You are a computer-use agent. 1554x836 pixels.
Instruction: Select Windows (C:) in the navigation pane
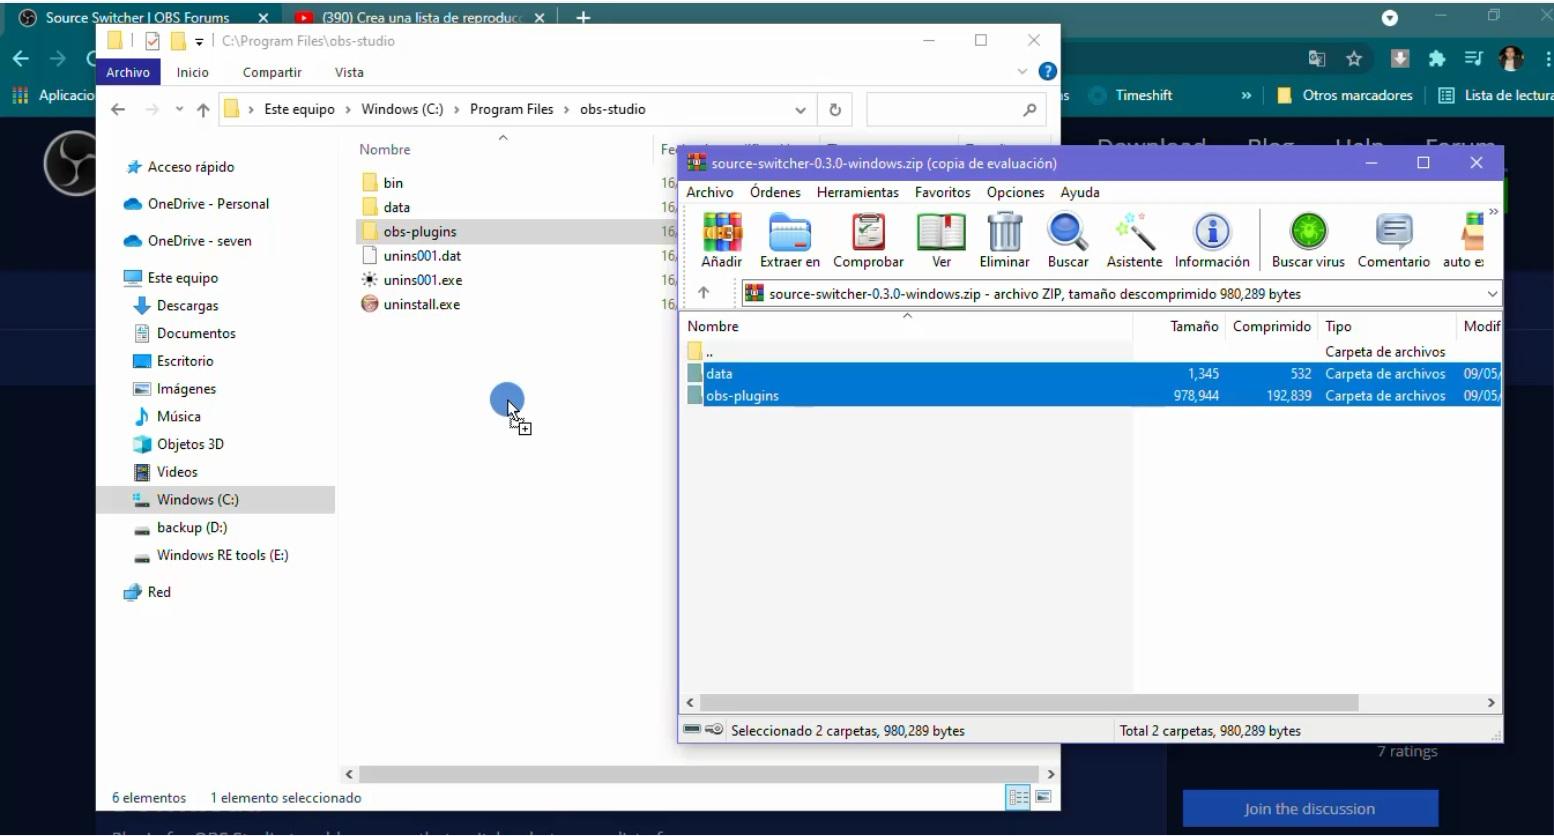click(x=197, y=499)
